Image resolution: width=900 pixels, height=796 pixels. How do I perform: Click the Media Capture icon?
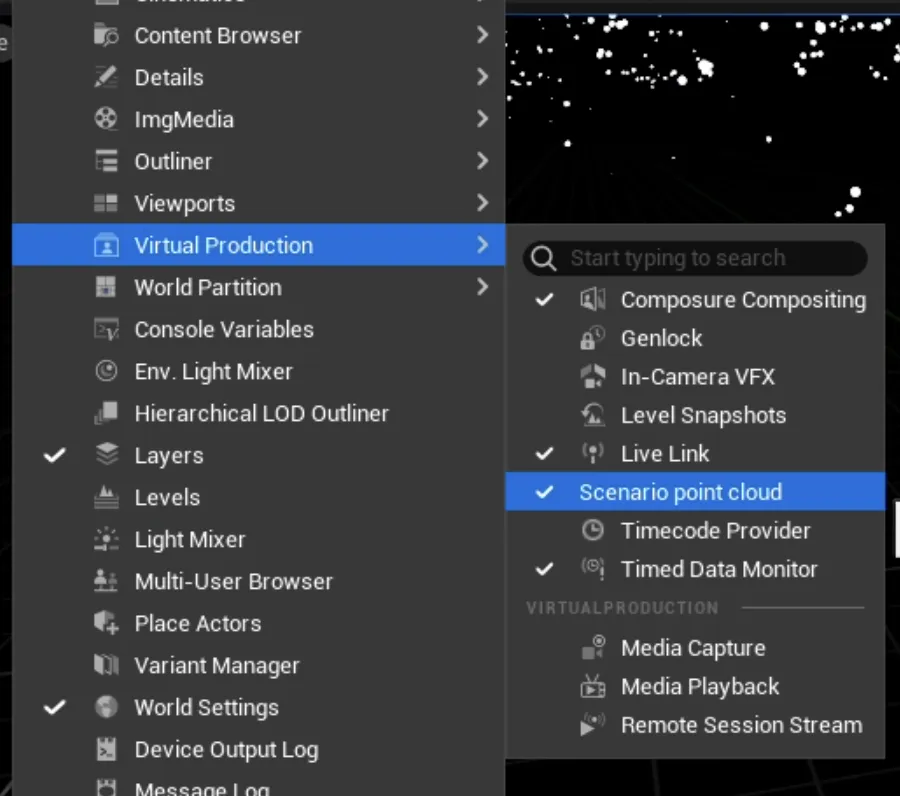pos(593,647)
